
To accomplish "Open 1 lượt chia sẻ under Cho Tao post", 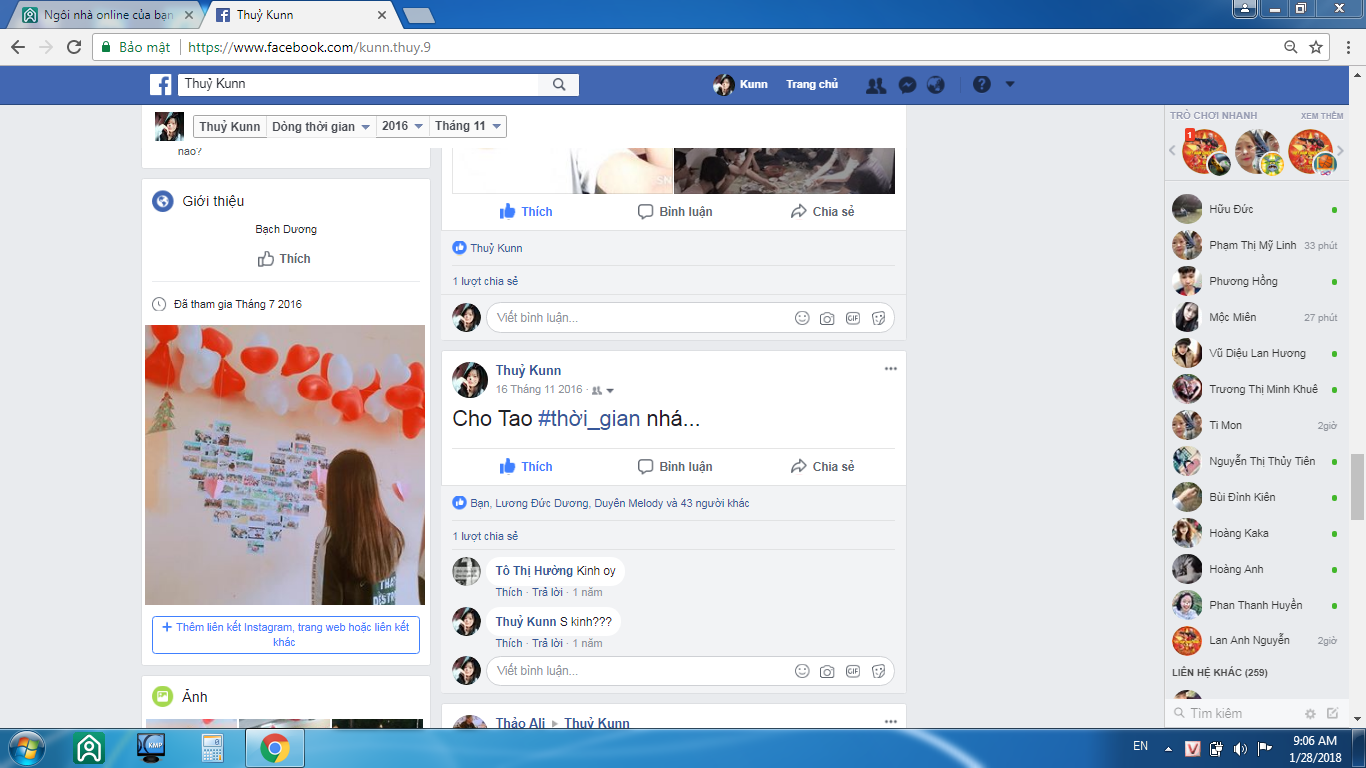I will click(x=485, y=536).
